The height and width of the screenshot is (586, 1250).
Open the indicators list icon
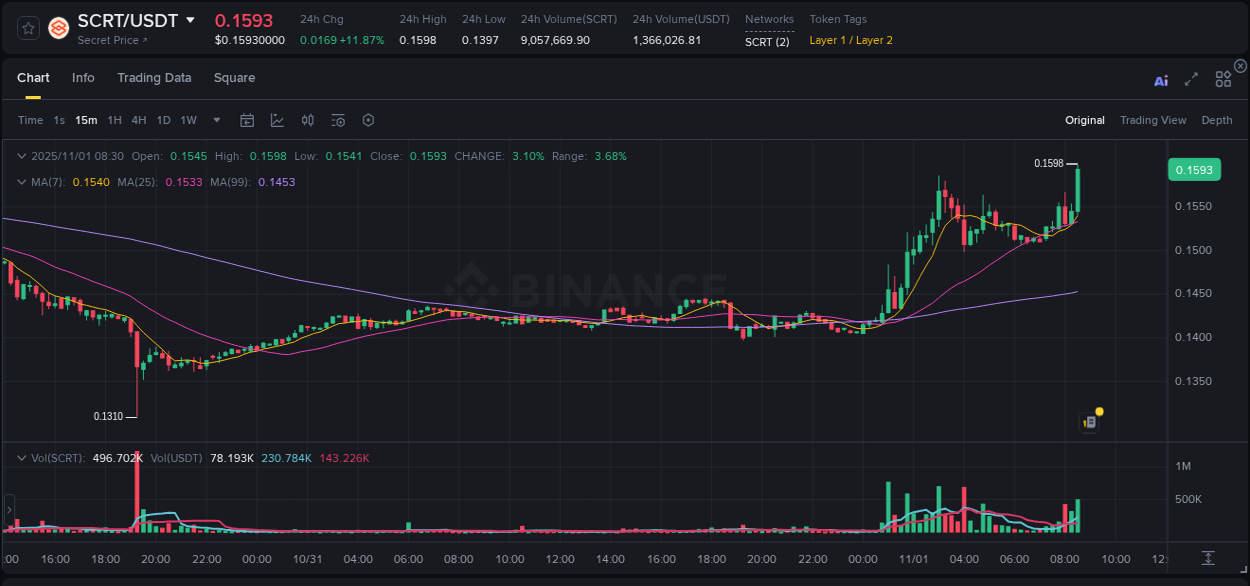click(337, 120)
